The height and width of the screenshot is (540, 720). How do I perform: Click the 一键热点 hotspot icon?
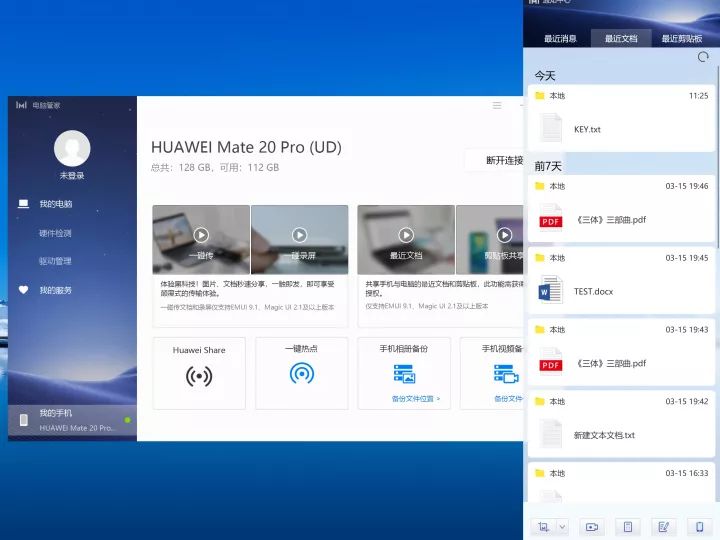click(302, 373)
